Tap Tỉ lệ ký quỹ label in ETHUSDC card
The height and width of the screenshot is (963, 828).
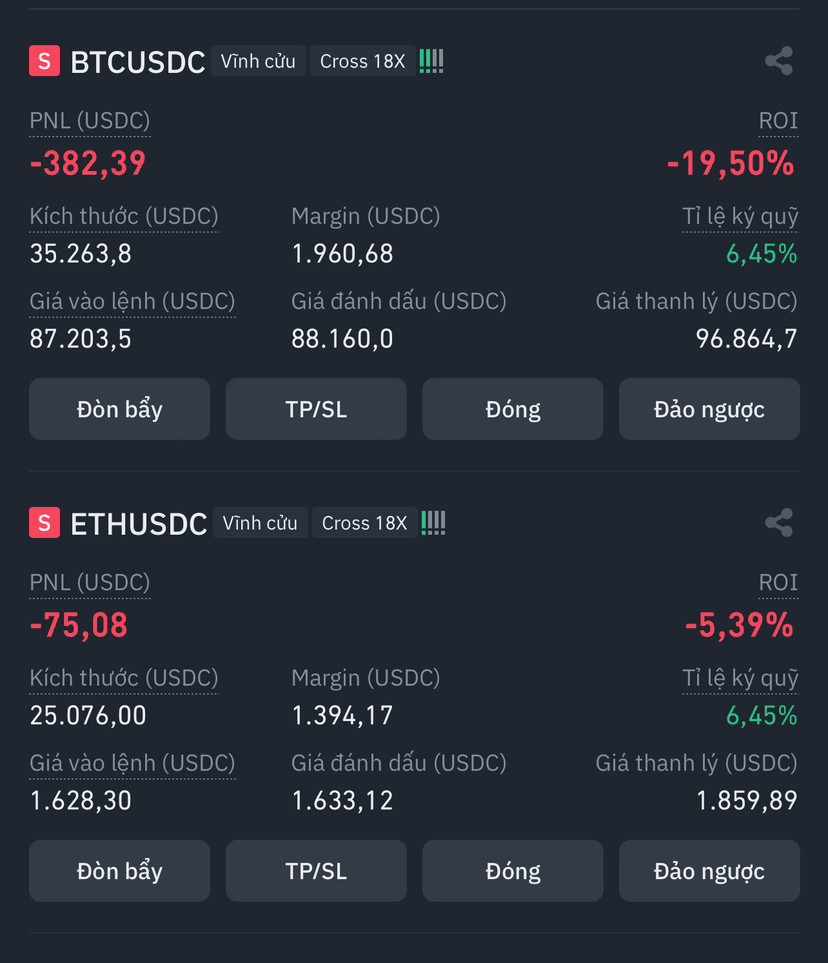[740, 679]
